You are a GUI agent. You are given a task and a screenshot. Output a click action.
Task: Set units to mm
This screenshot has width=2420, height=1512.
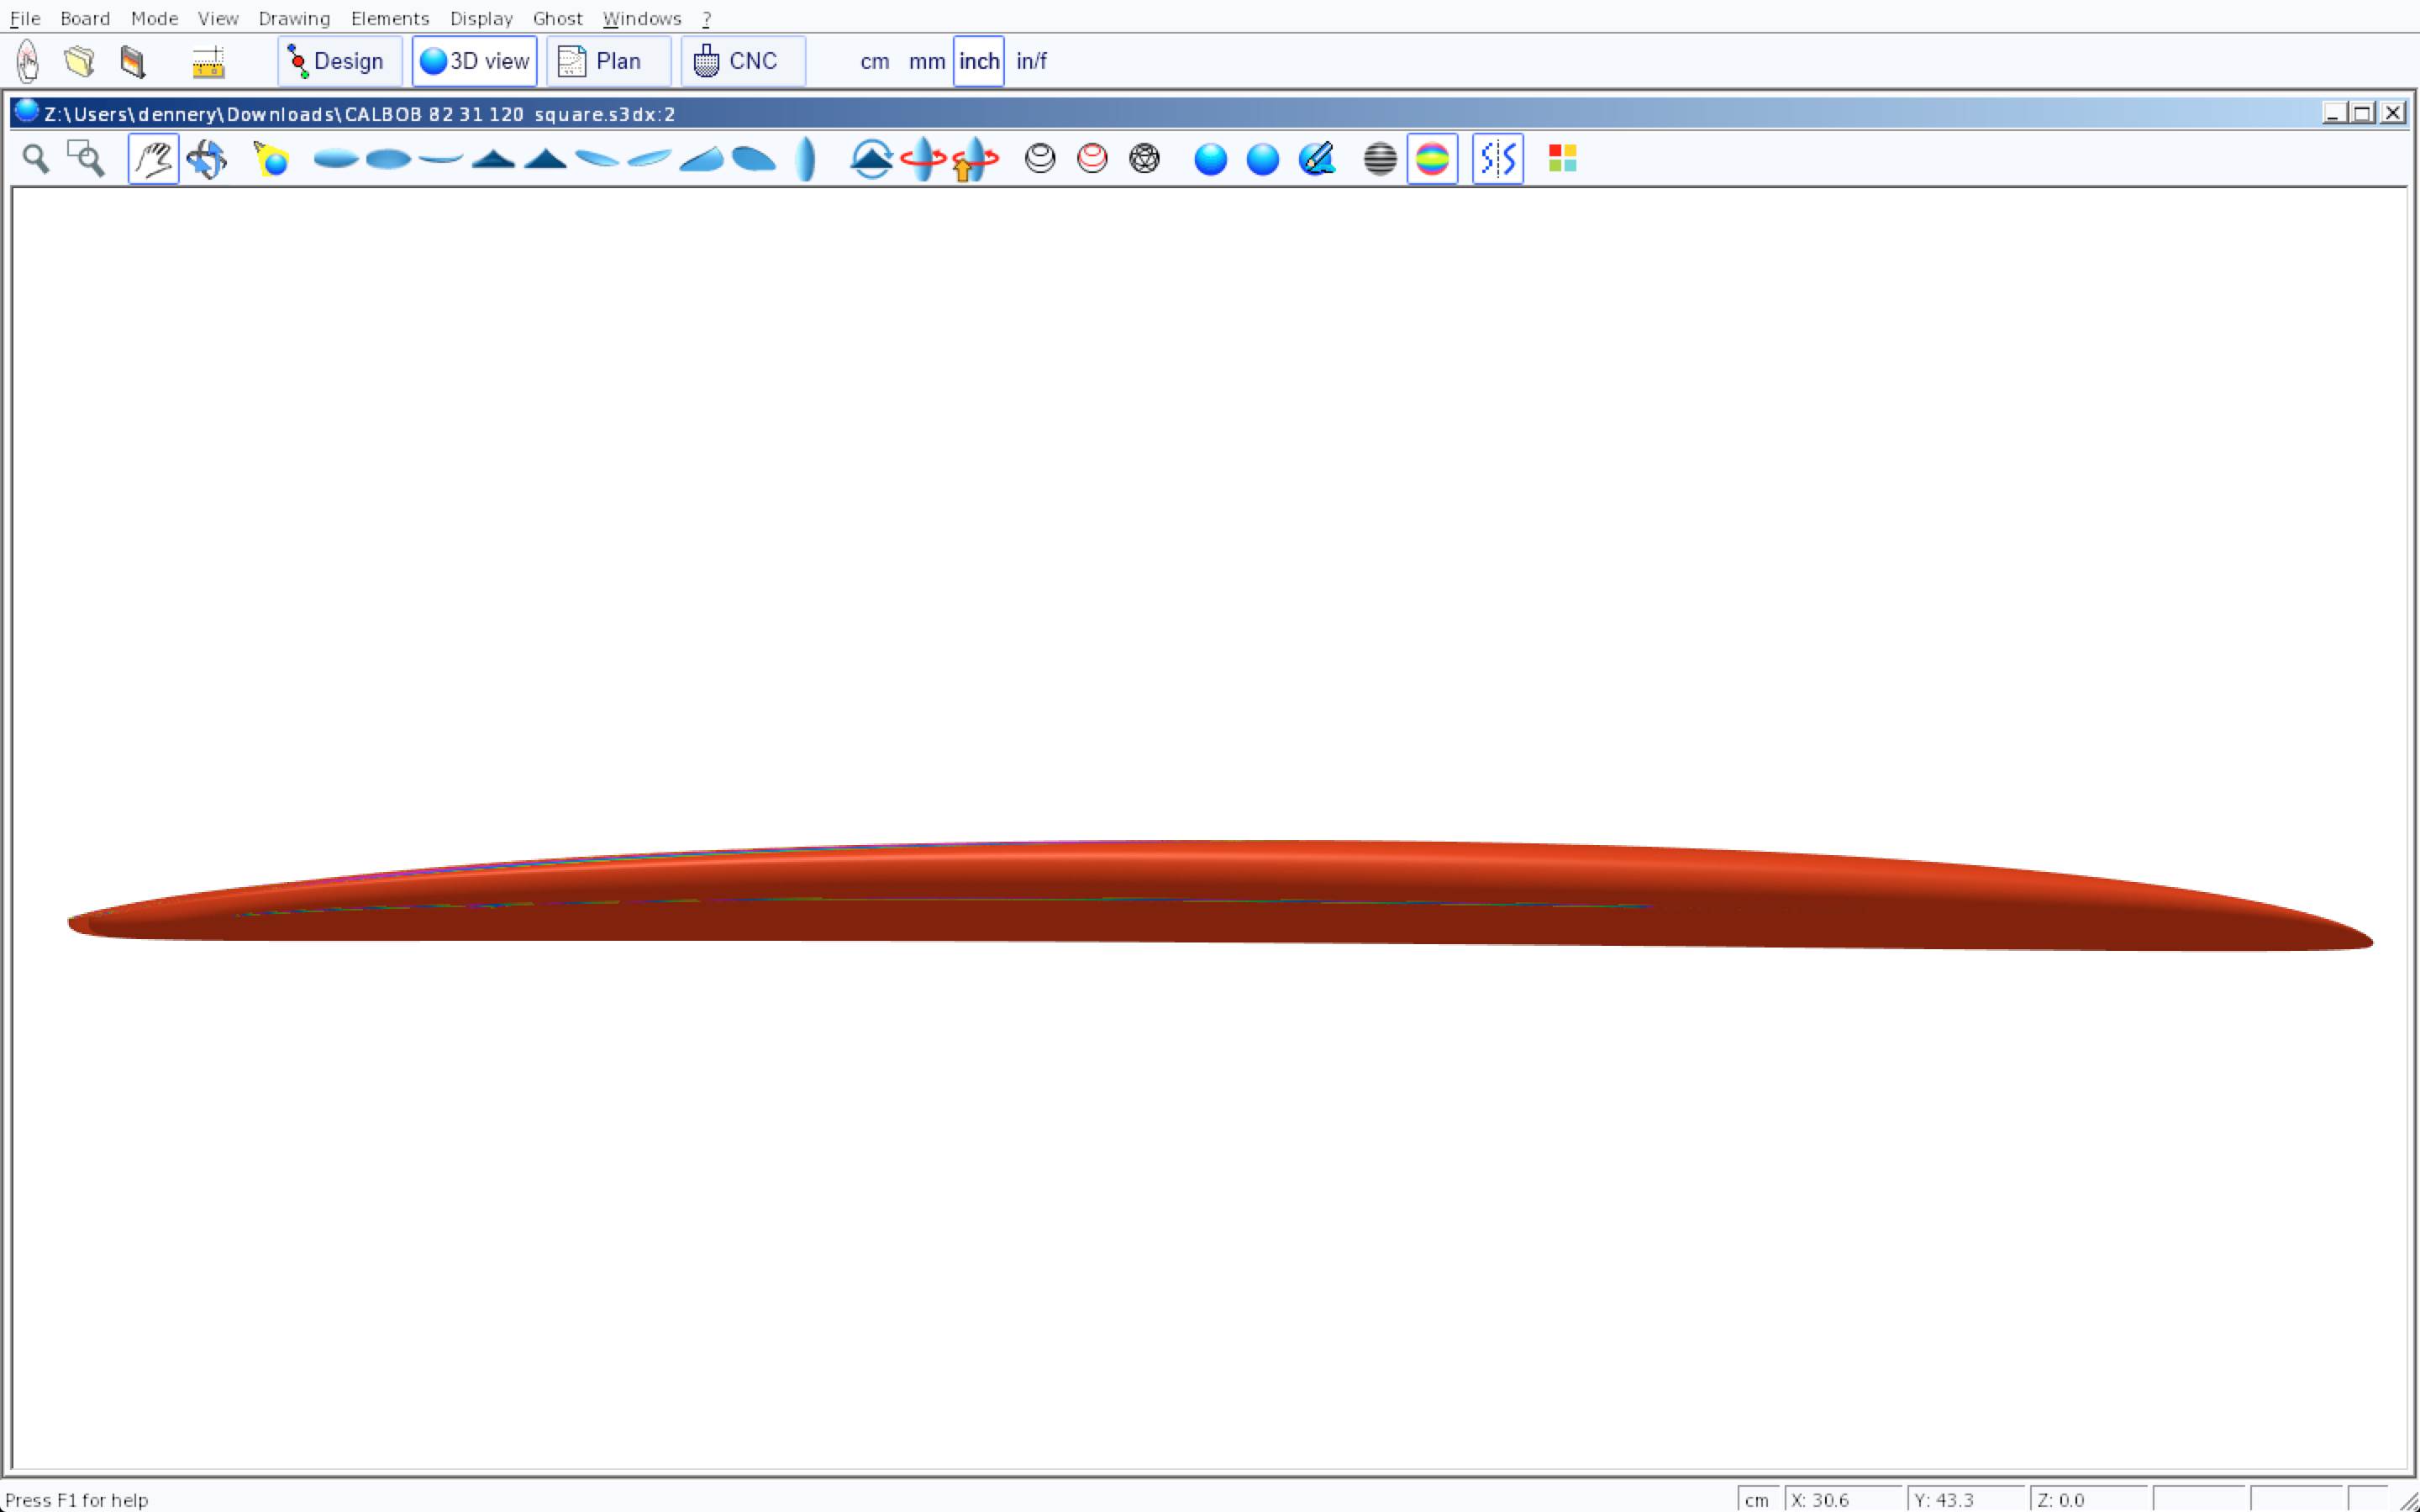click(x=926, y=62)
